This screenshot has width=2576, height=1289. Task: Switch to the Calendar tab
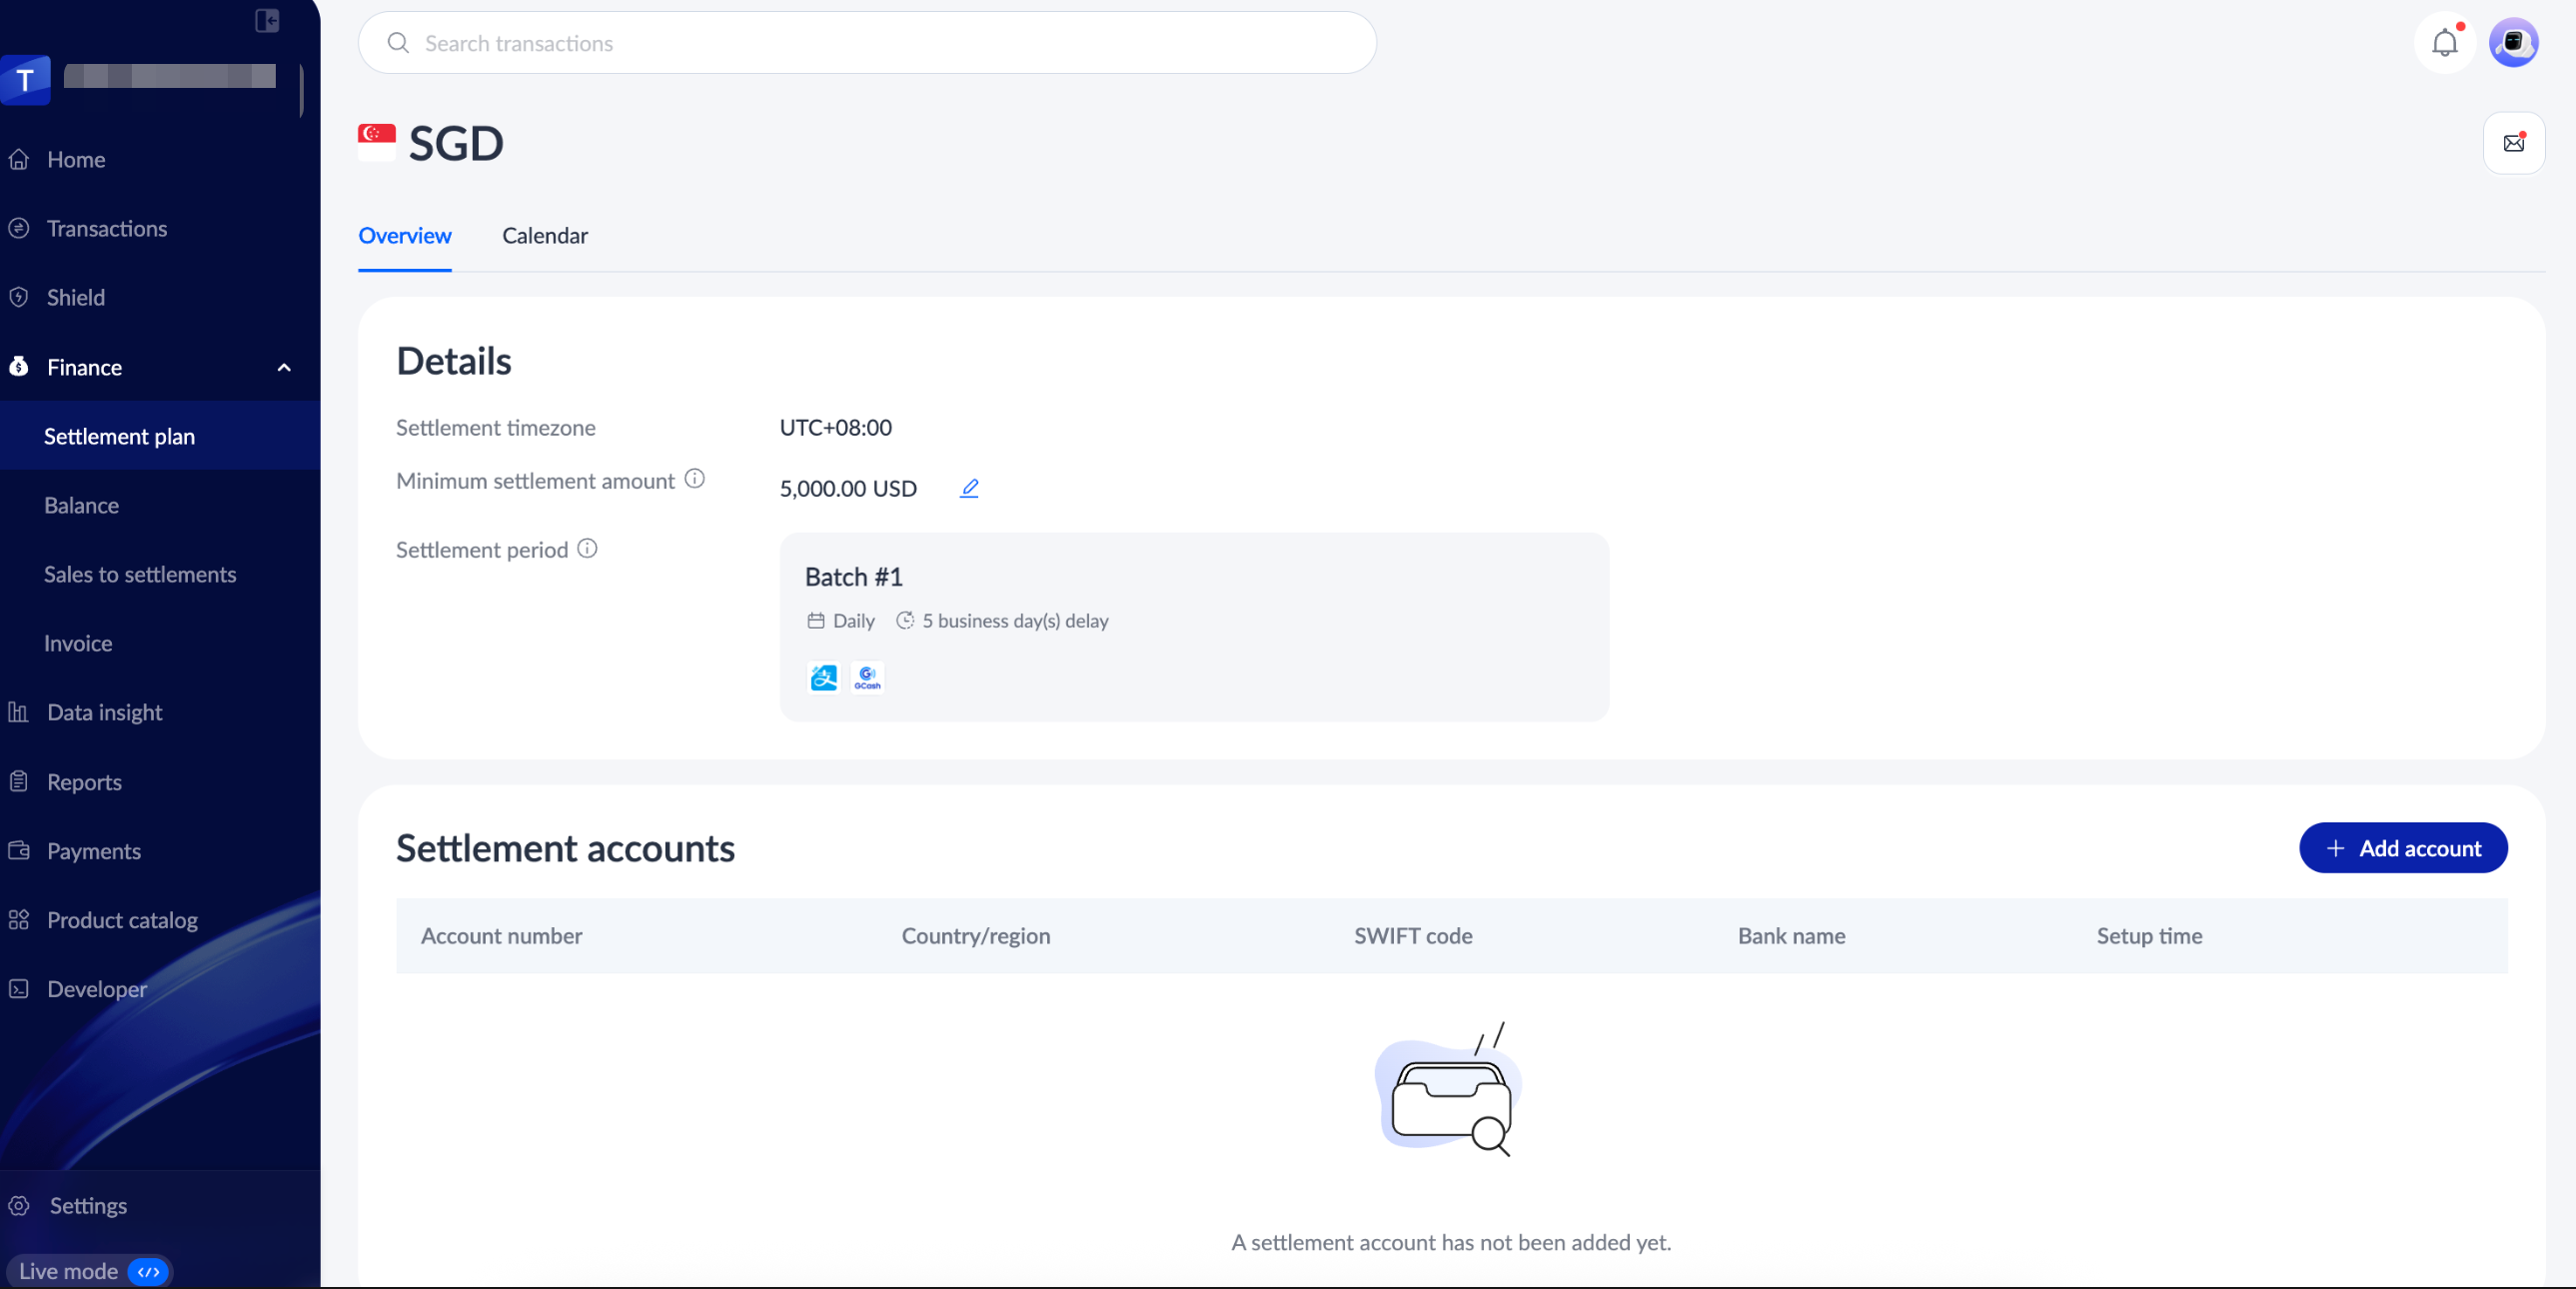point(545,235)
